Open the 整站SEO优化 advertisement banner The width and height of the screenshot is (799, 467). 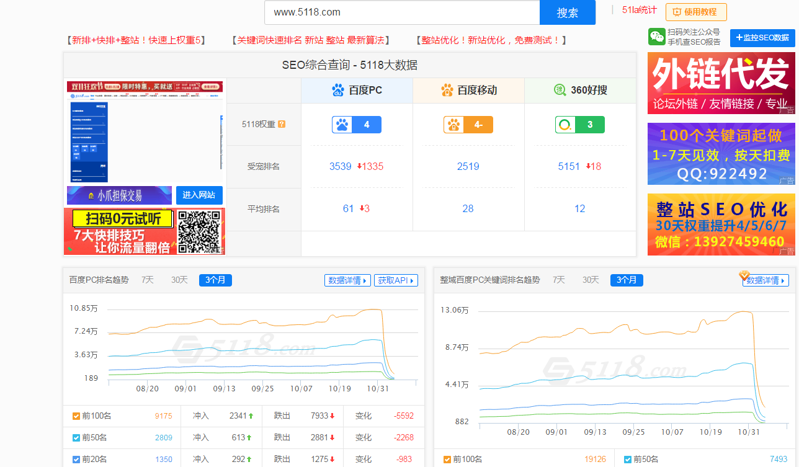(721, 224)
